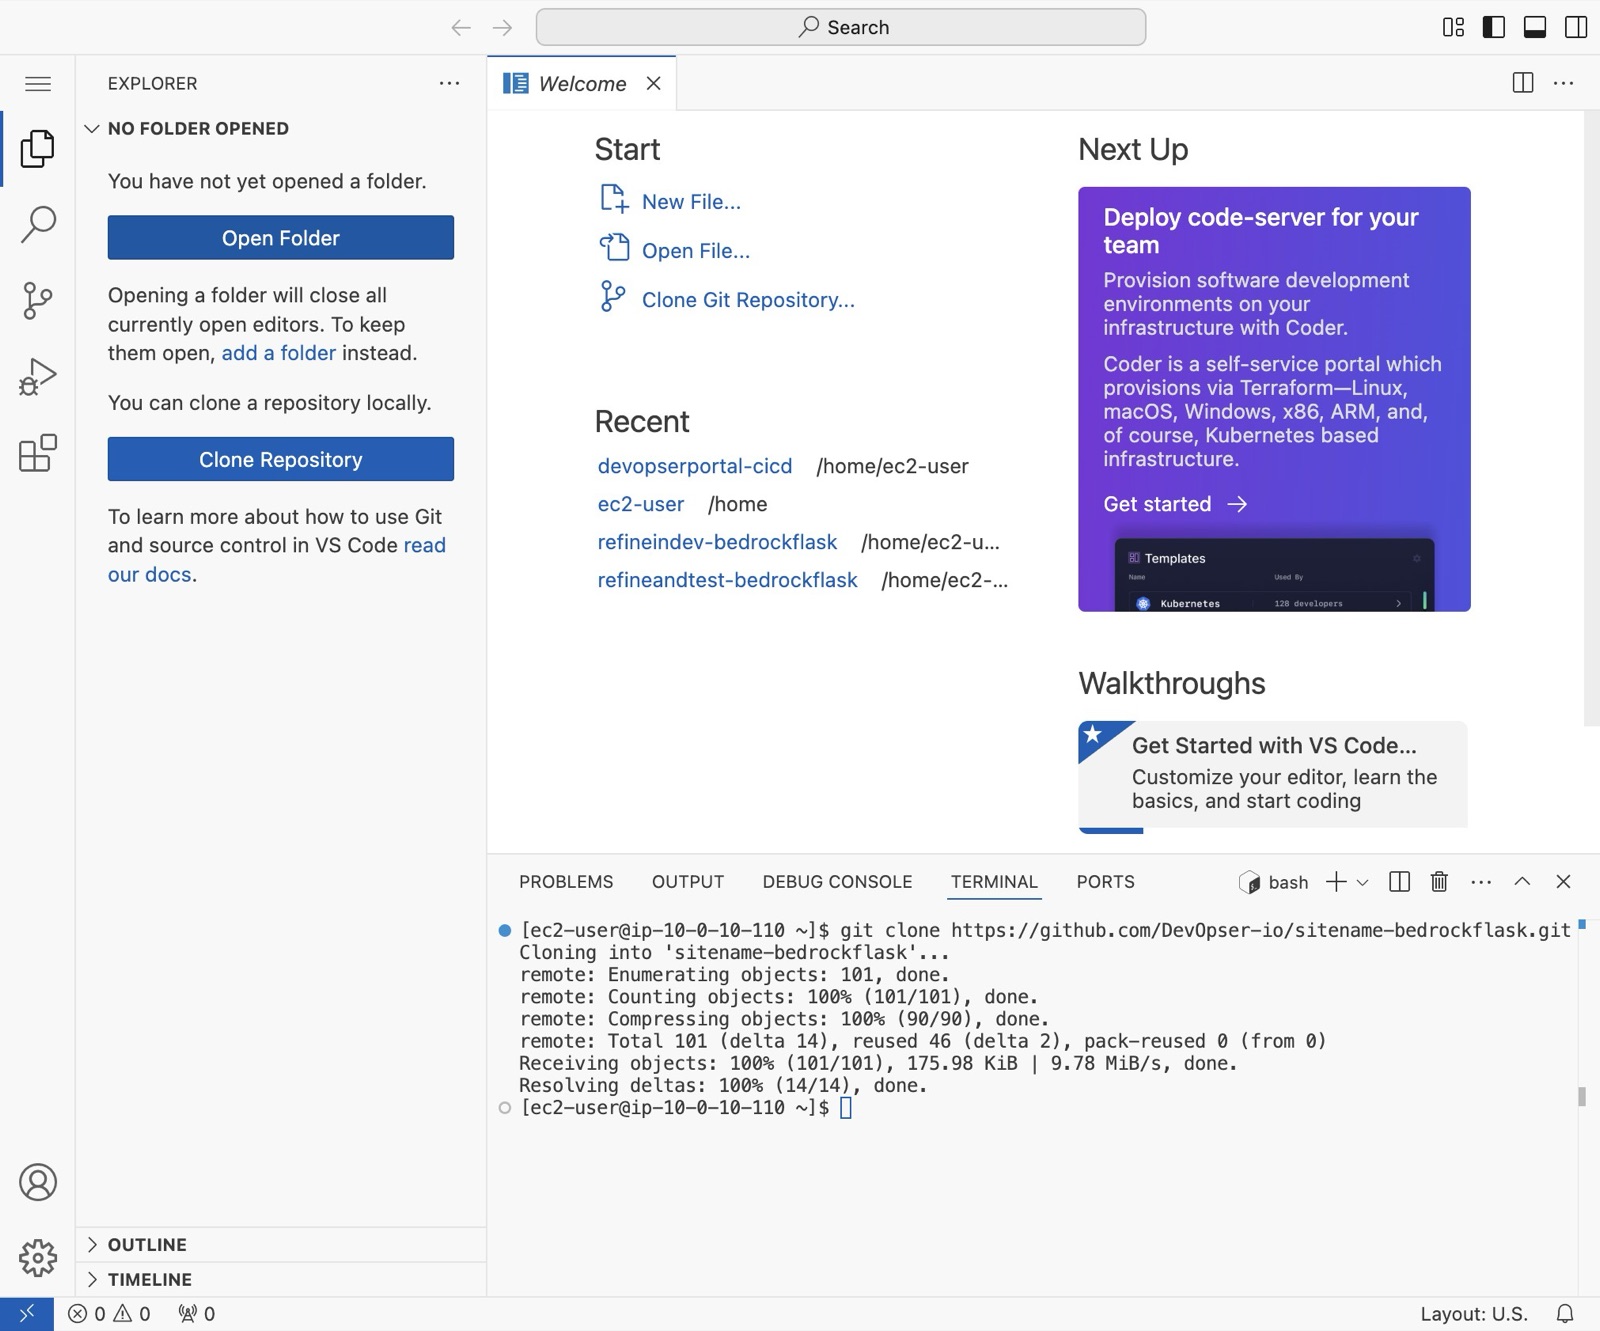The image size is (1600, 1331).
Task: Create a new terminal with plus icon
Action: point(1336,881)
